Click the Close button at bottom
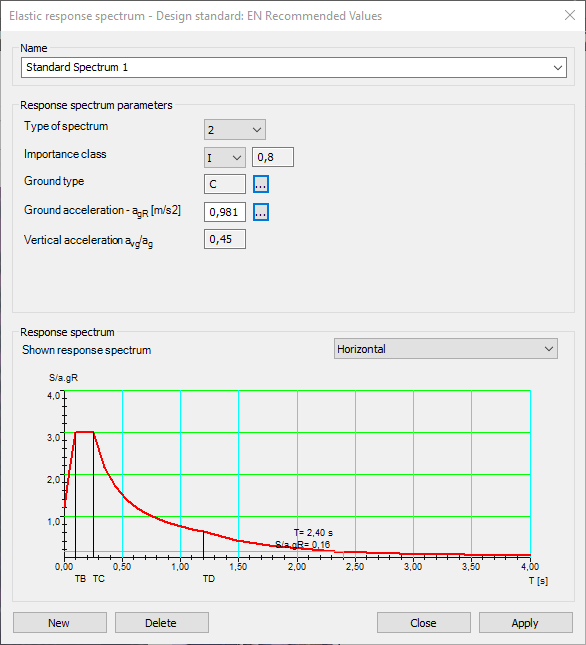 pos(424,623)
